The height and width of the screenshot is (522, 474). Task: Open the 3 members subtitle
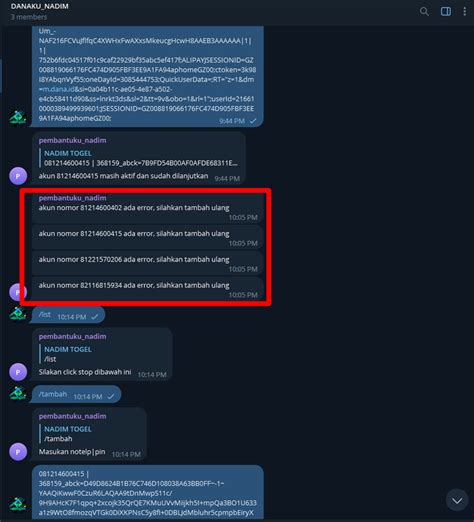point(29,17)
